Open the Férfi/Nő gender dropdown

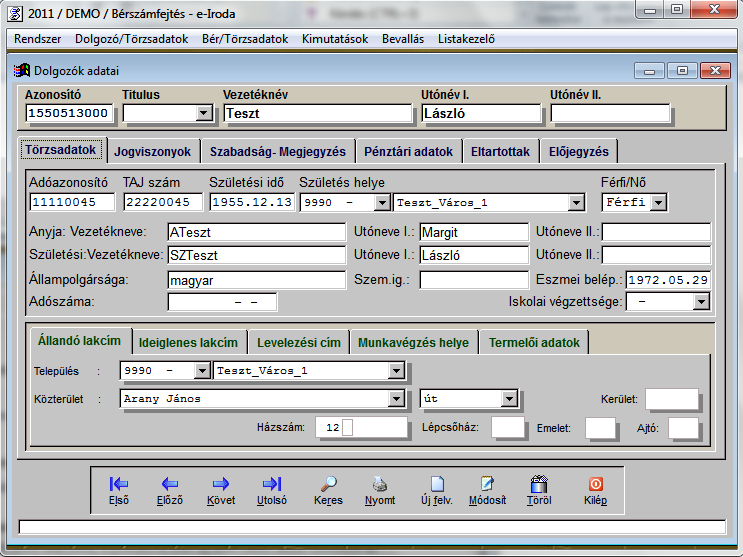[x=658, y=203]
